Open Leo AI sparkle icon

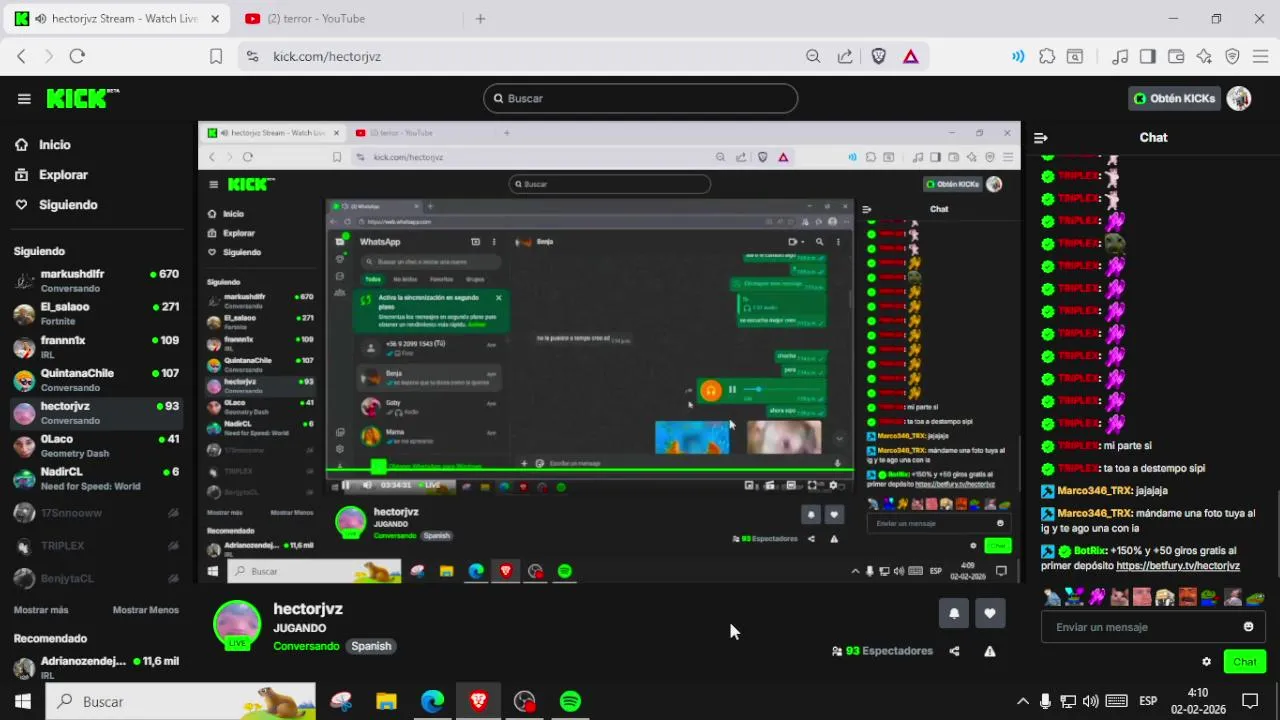[1204, 56]
